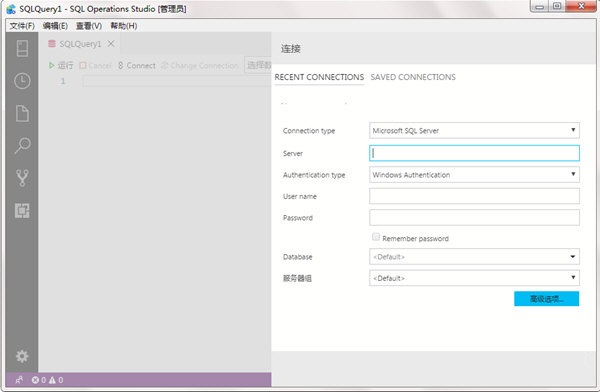Minimize the SQL Operations Studio window
This screenshot has height=392, width=600.
(x=540, y=6)
